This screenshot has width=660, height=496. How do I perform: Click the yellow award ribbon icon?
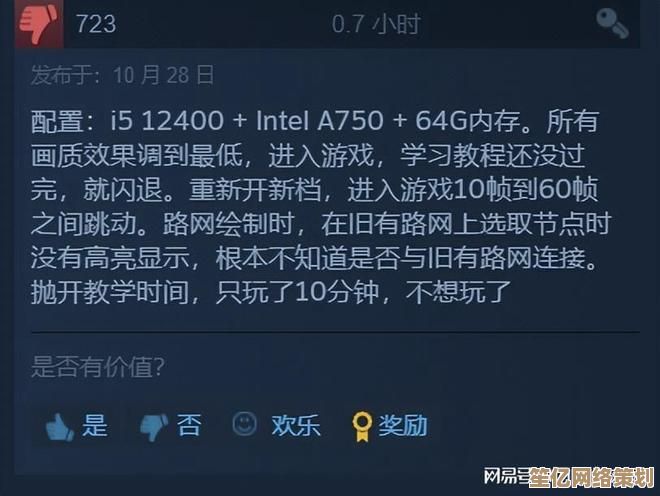click(x=361, y=427)
